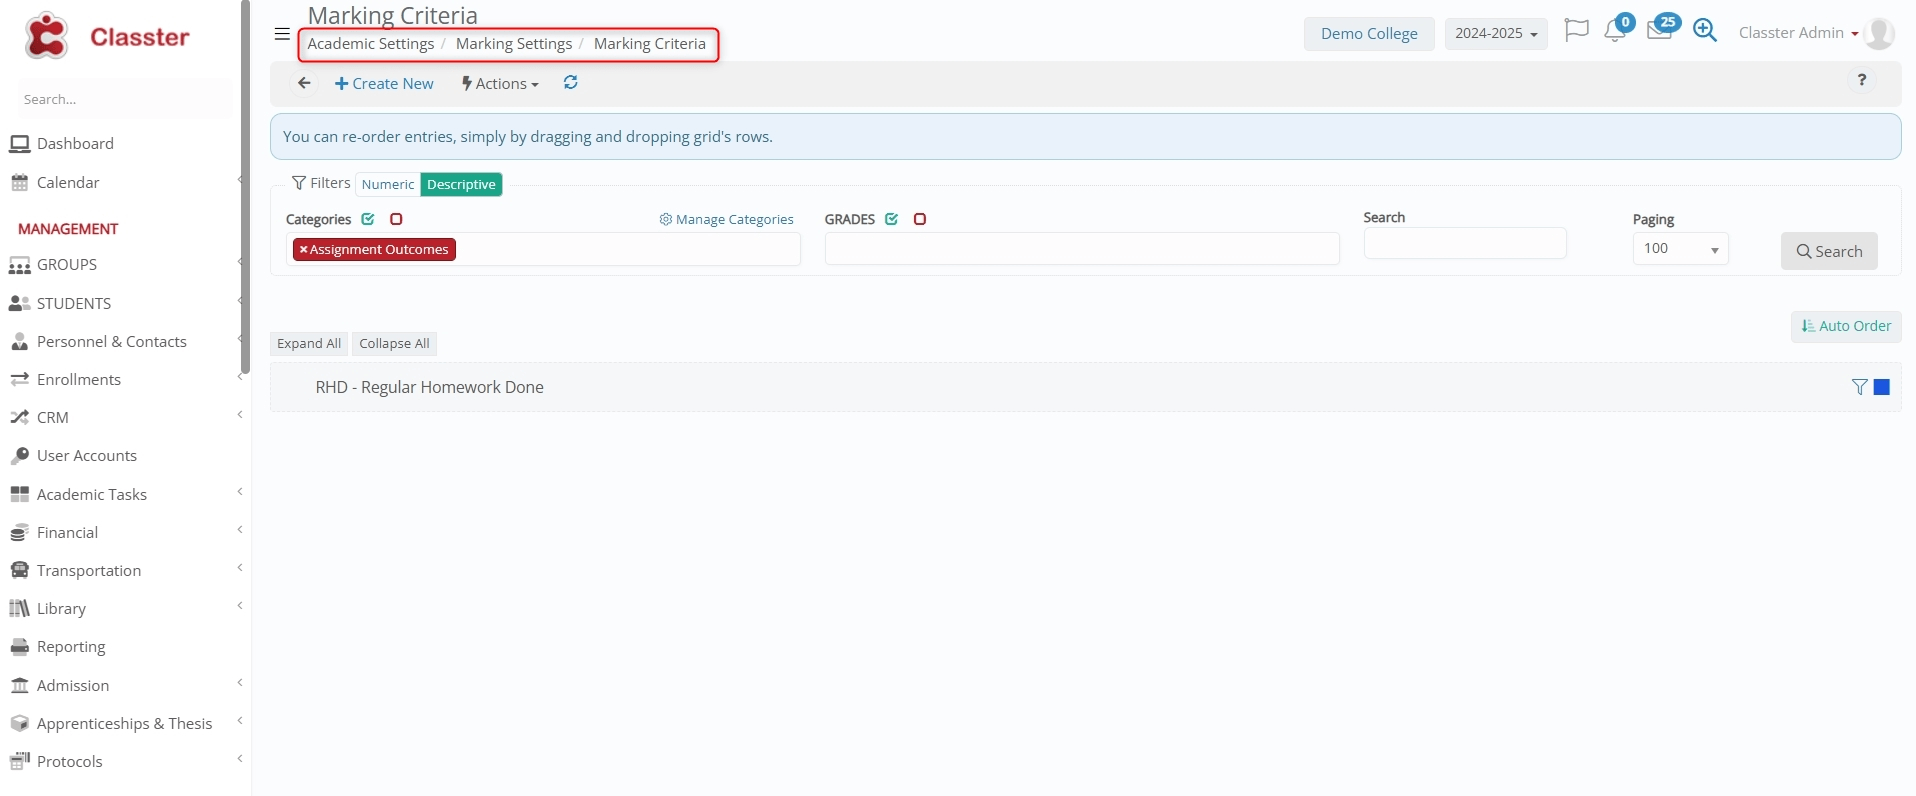
Task: Open the messages envelope icon
Action: 1660,31
